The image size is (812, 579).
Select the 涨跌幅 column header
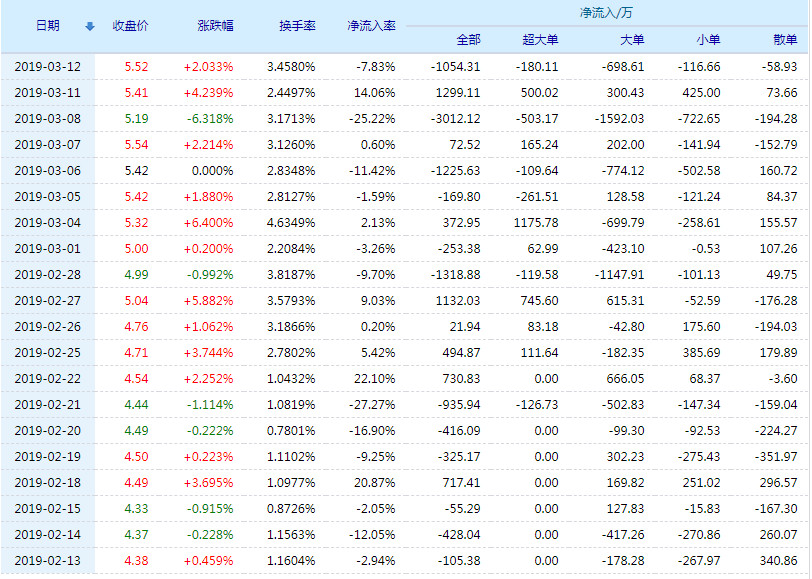pyautogui.click(x=216, y=26)
